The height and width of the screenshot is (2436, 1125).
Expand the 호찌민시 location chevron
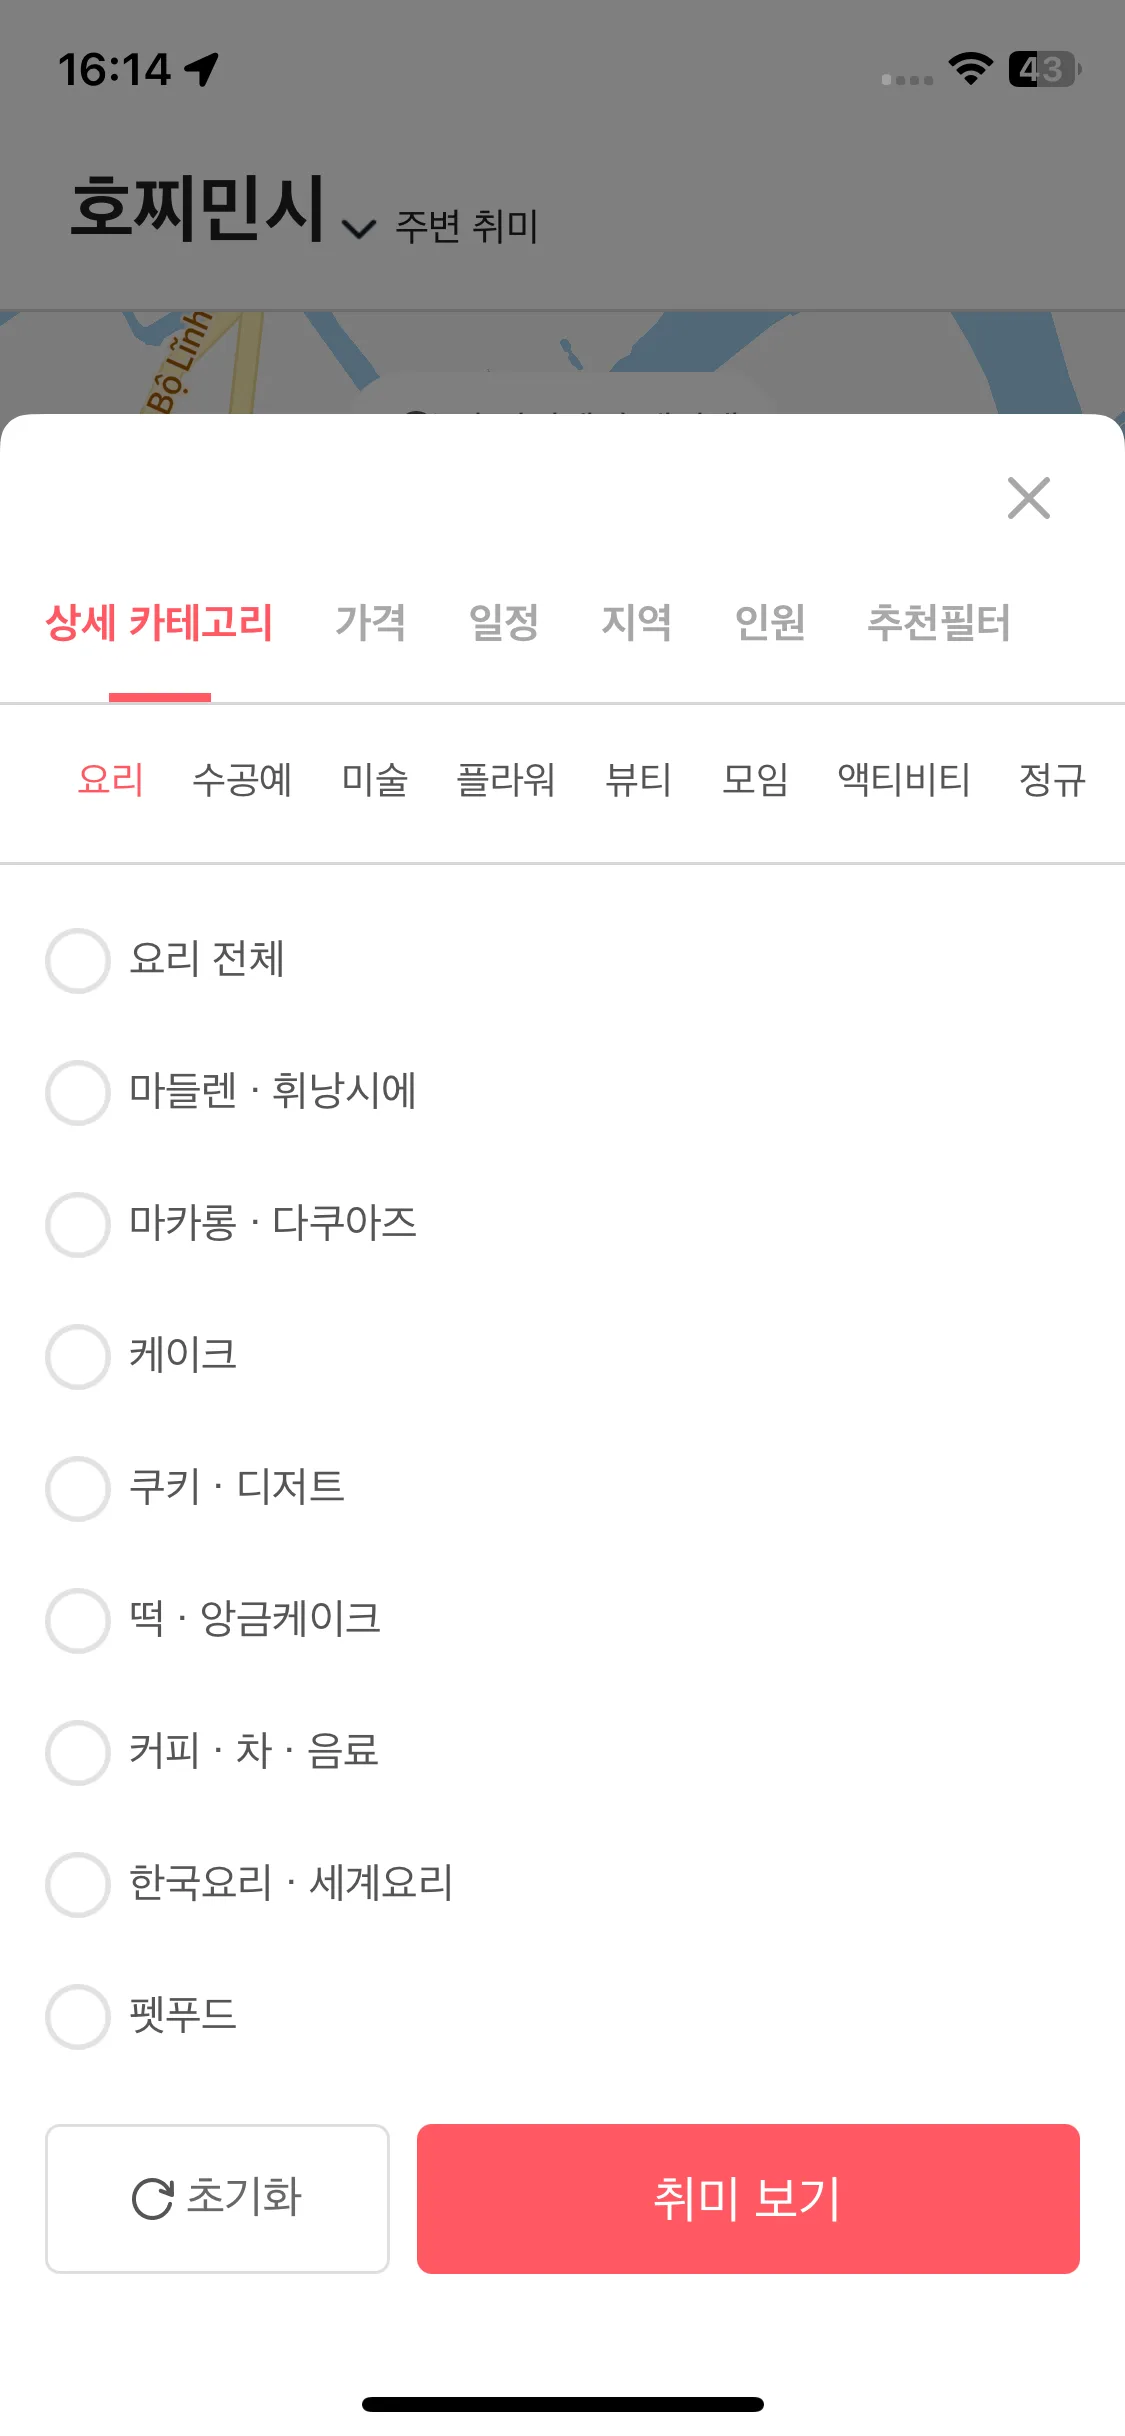(359, 229)
